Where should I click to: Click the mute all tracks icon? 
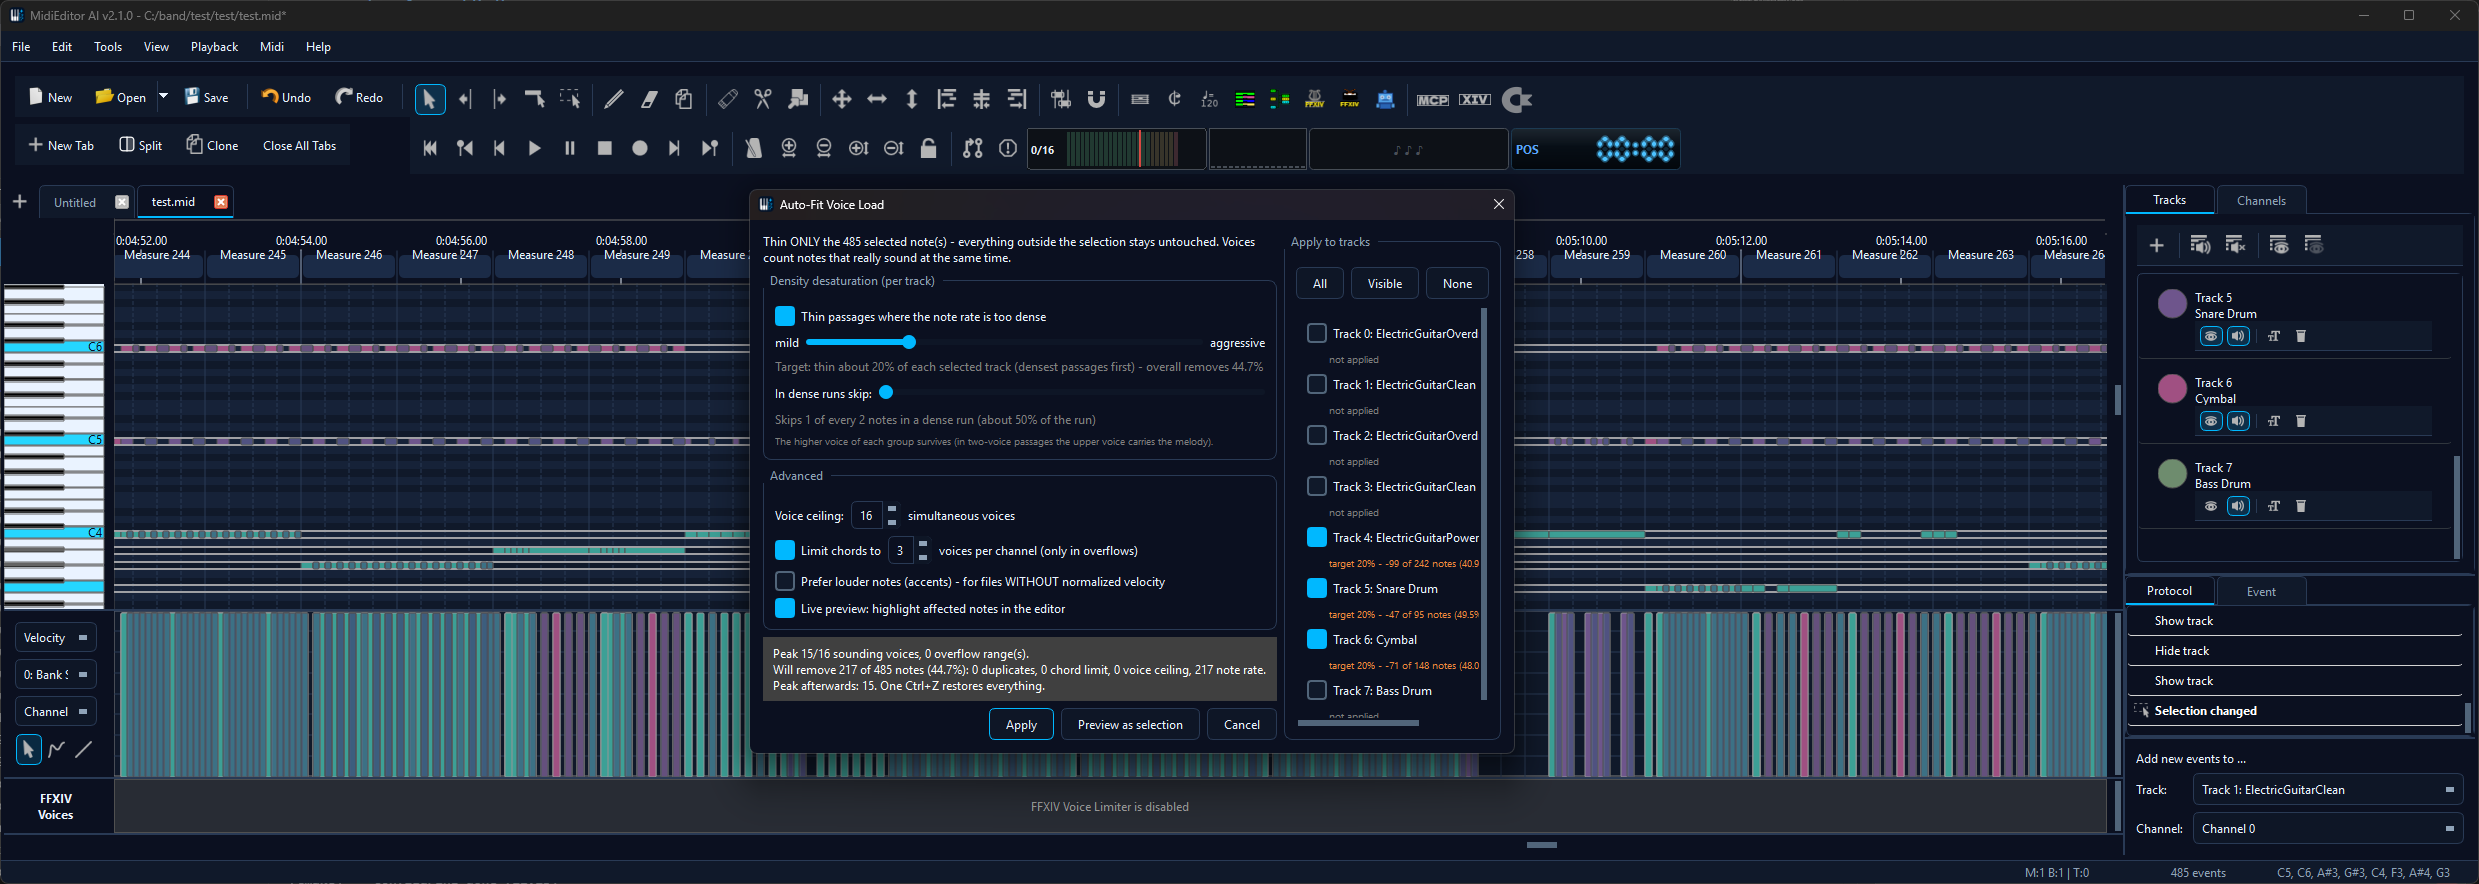click(x=2235, y=245)
